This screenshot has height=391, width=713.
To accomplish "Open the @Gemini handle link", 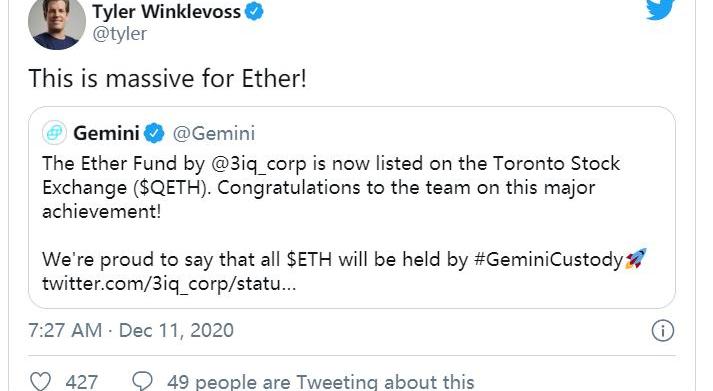I will point(214,134).
